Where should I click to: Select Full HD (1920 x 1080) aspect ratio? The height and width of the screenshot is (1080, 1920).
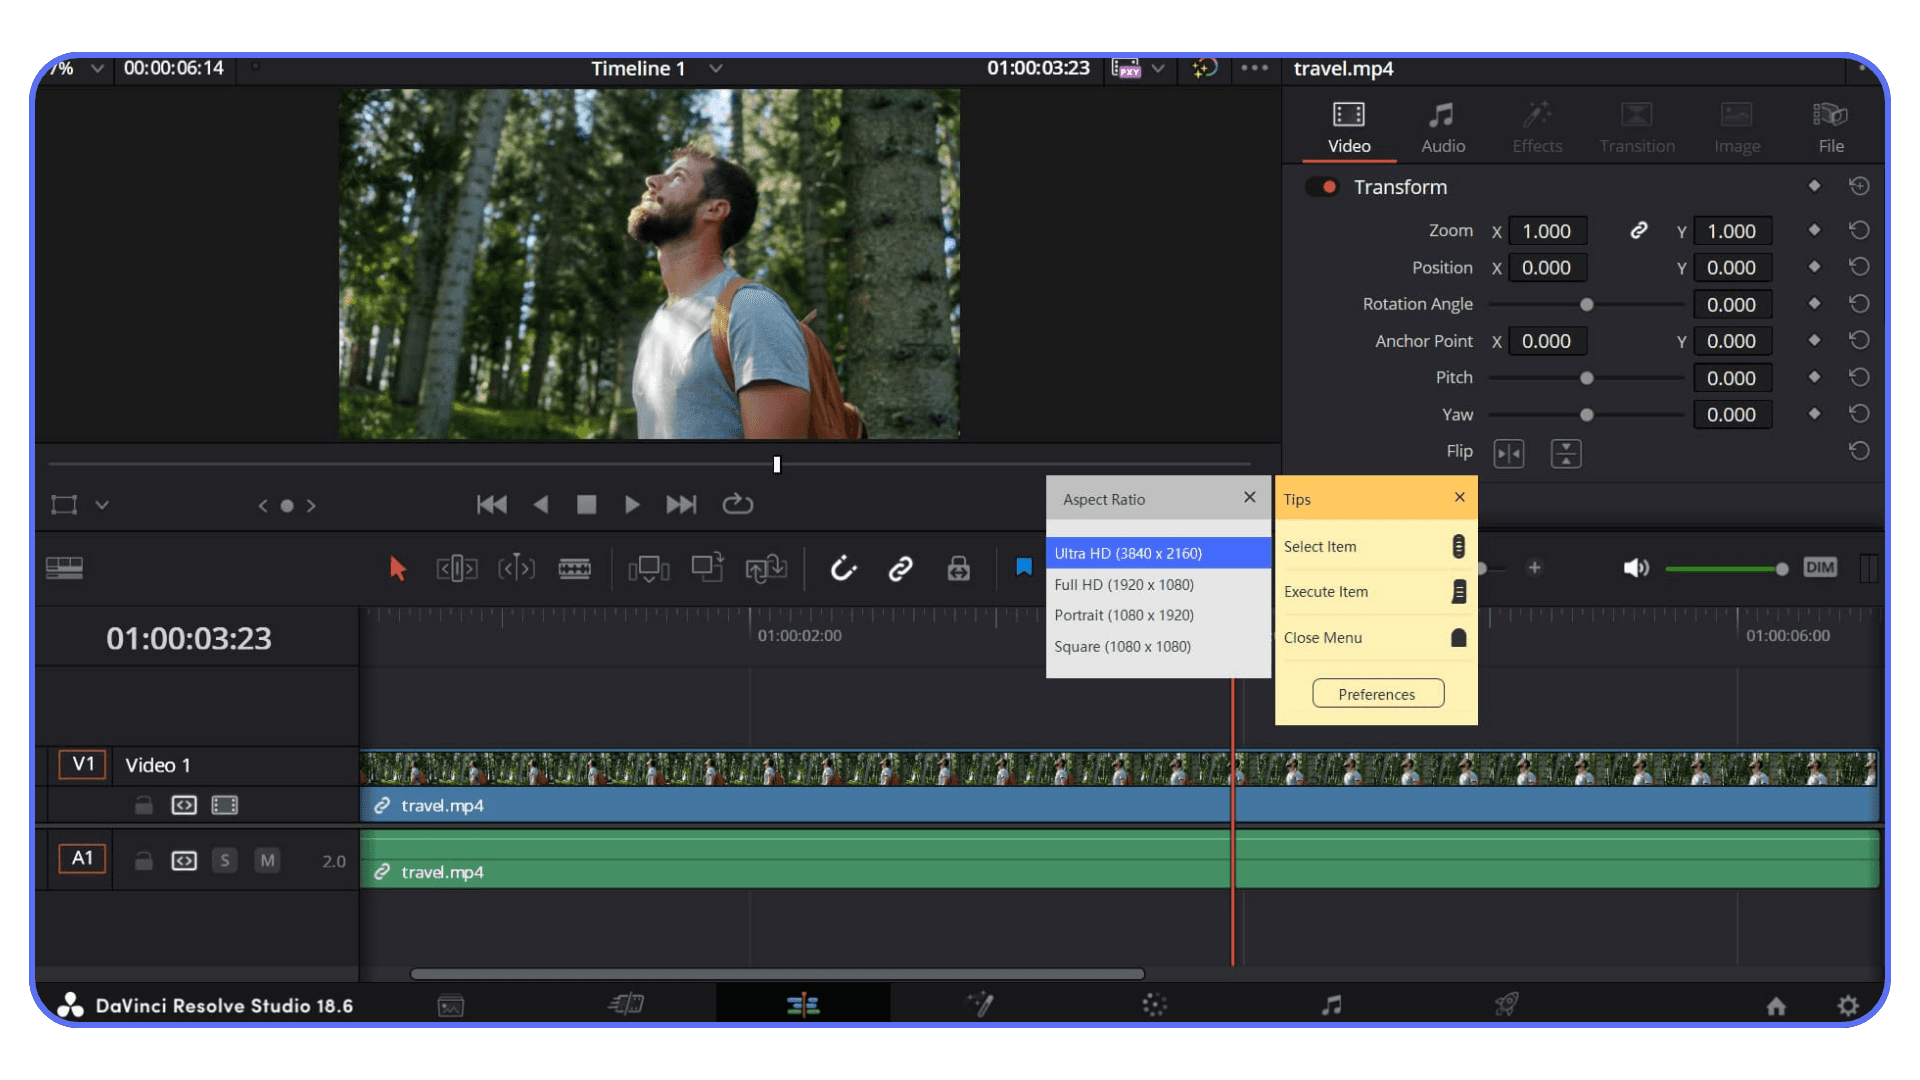pyautogui.click(x=1124, y=584)
